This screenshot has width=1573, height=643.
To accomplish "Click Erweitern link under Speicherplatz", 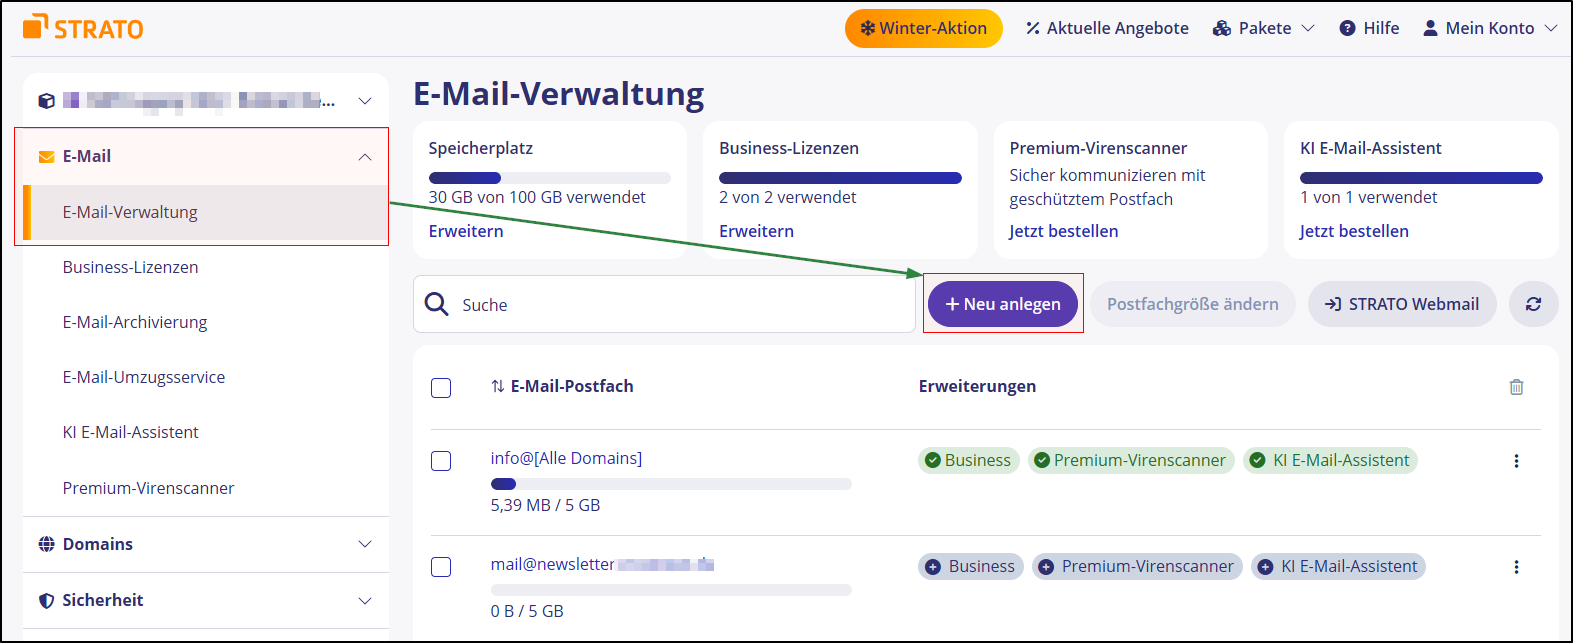I will (x=466, y=231).
